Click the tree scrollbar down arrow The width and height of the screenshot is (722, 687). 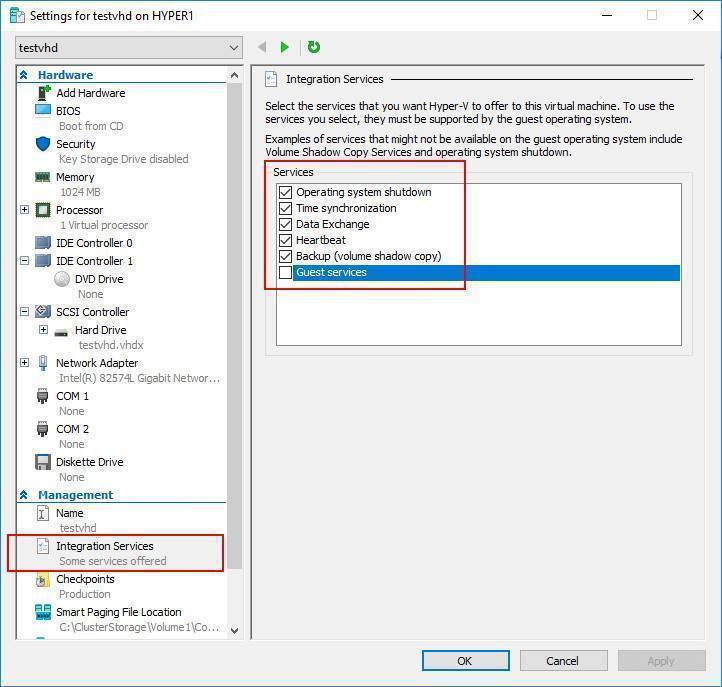tap(234, 630)
